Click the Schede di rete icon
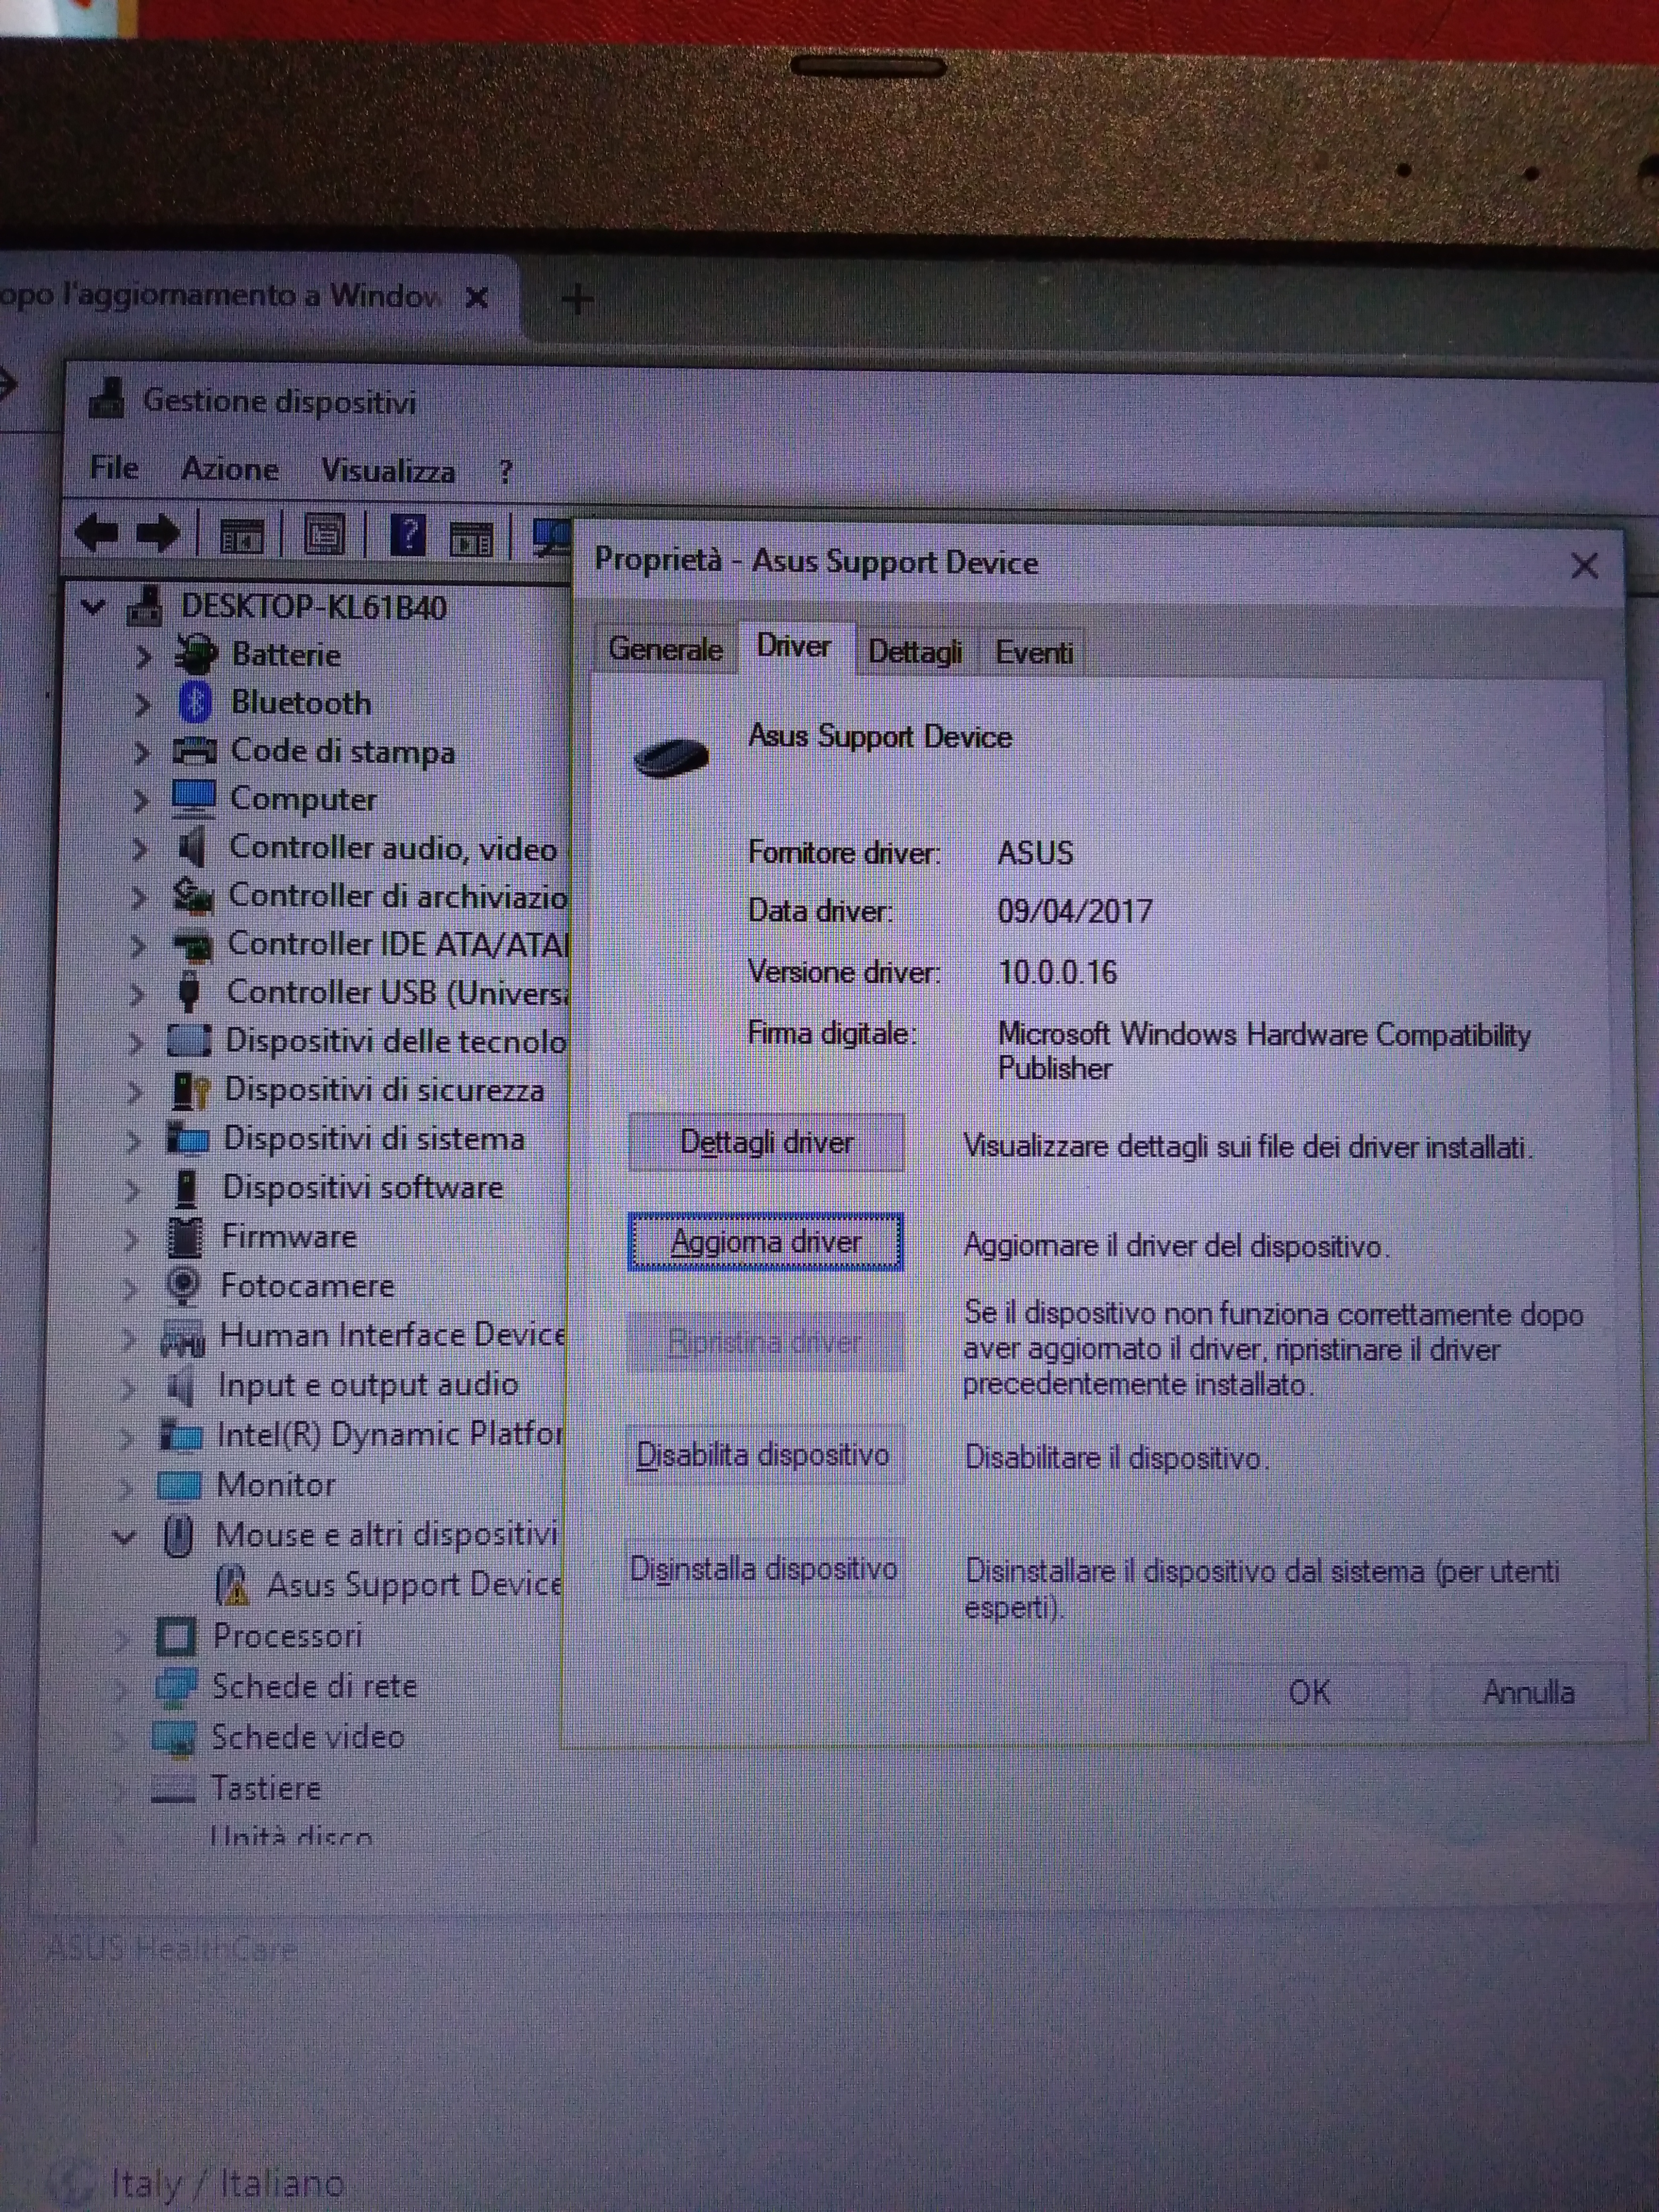The height and width of the screenshot is (2212, 1659). pos(175,1687)
